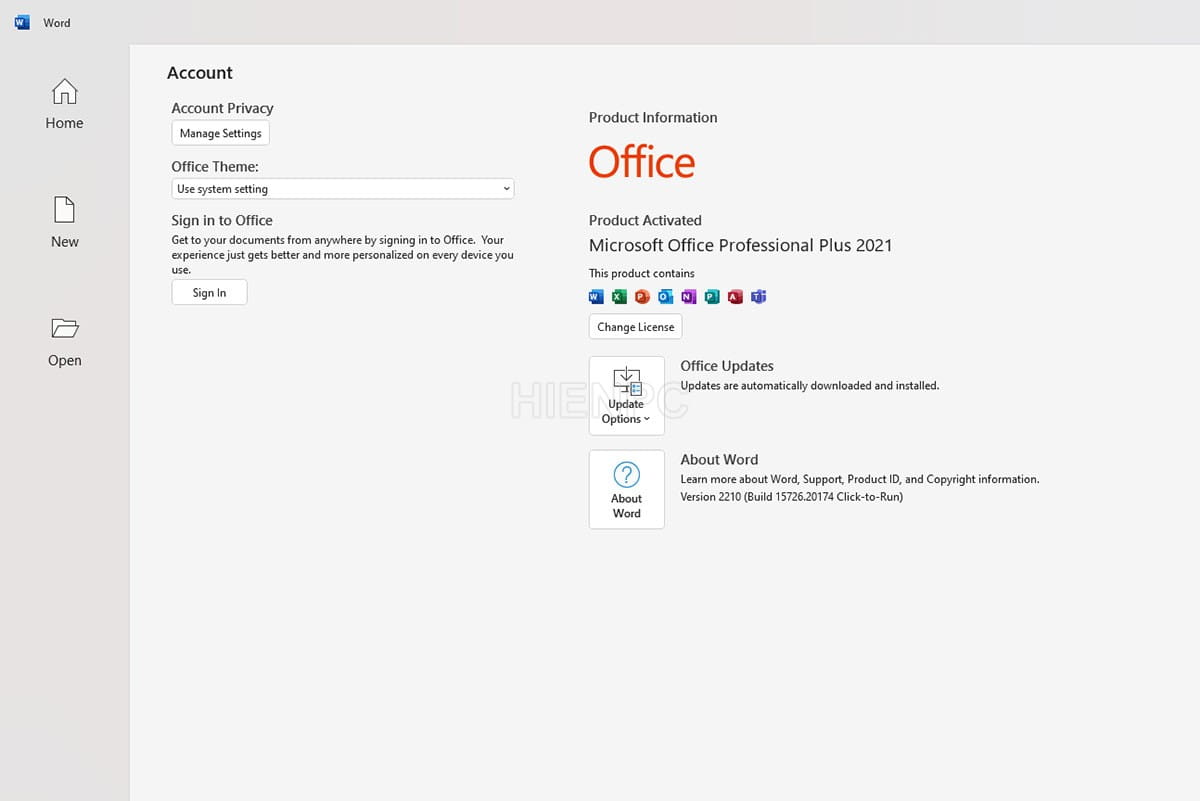
Task: Click the Account Privacy label
Action: tap(222, 108)
